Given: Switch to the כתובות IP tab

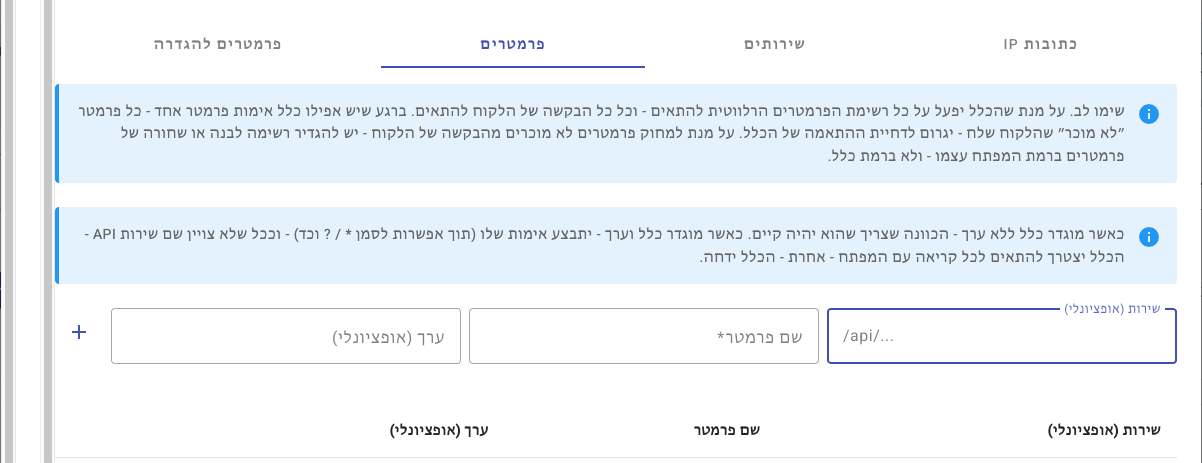Looking at the screenshot, I should (x=1040, y=45).
